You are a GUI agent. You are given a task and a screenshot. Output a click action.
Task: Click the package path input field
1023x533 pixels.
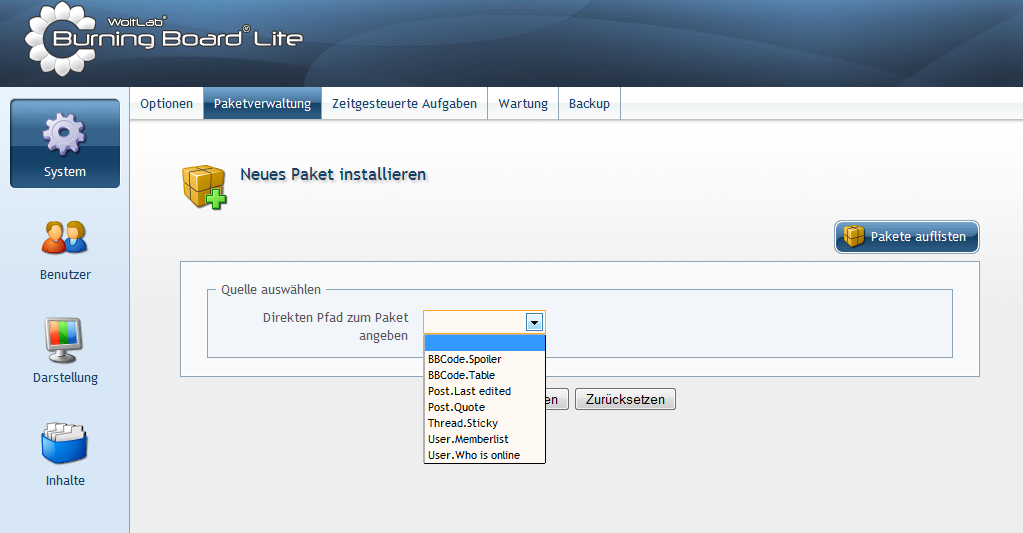[x=474, y=322]
